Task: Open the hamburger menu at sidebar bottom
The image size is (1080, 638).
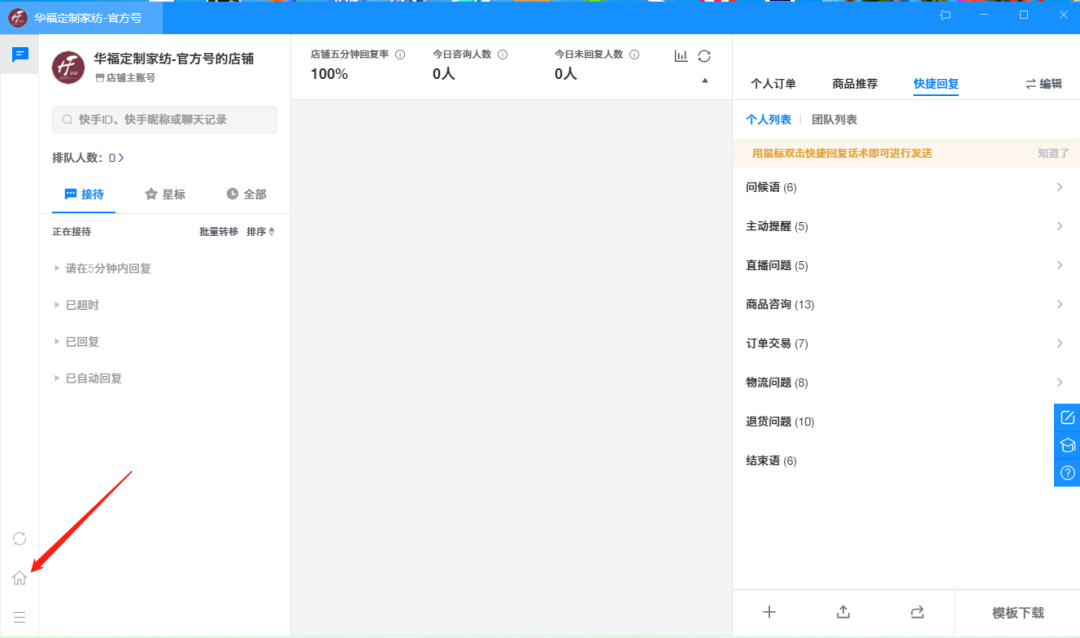Action: coord(19,617)
